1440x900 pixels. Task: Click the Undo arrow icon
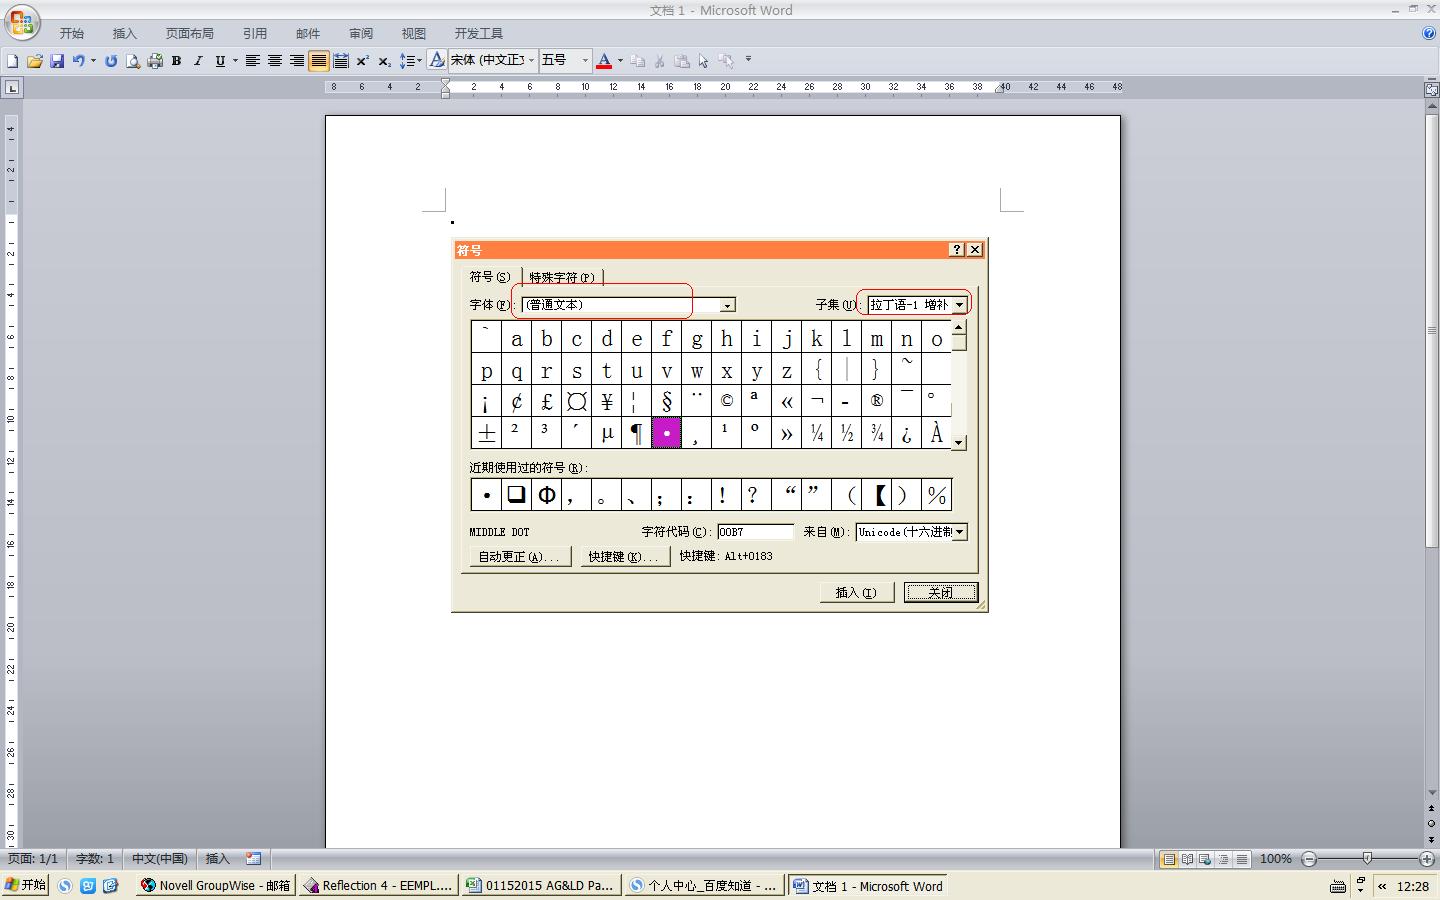click(78, 61)
